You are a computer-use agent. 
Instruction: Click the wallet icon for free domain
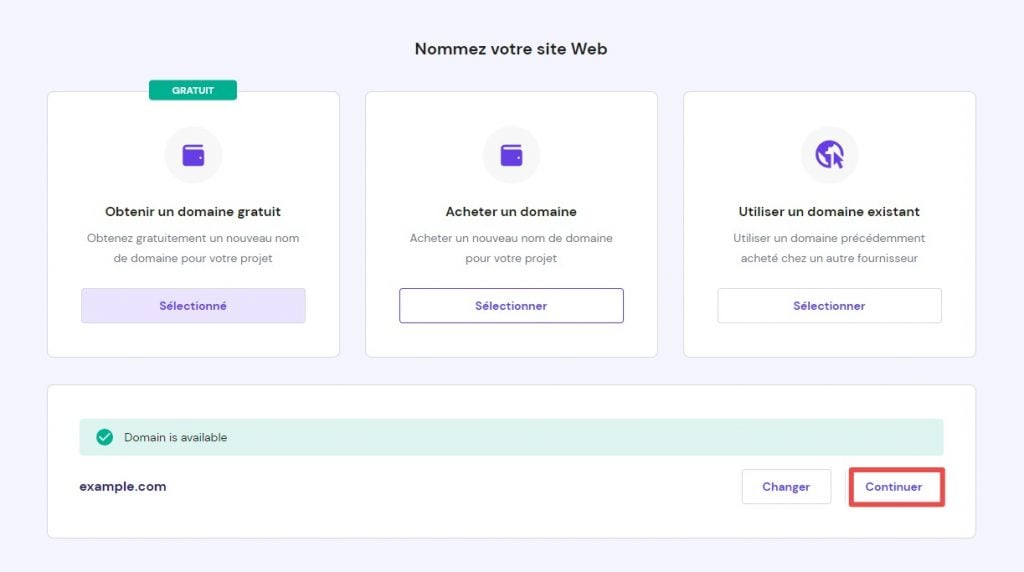tap(193, 155)
